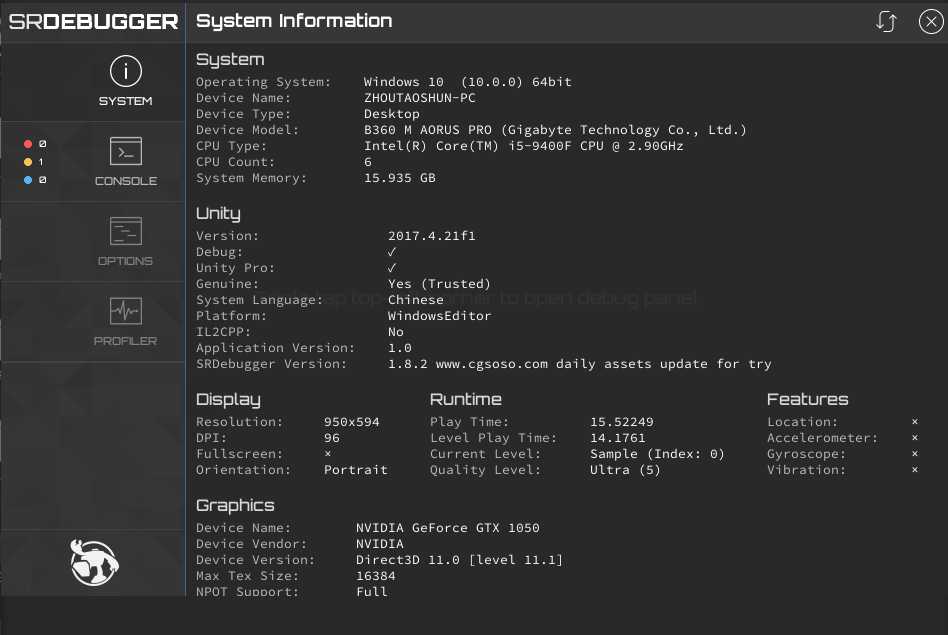Click the Unity section heading
948x635 pixels.
pyautogui.click(x=218, y=213)
